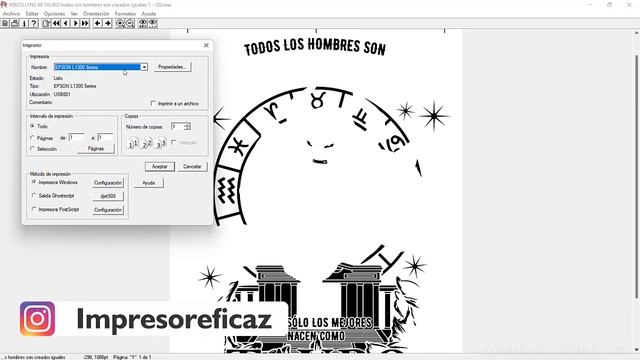Click the second binoculars find-next icon
640x360 pixels.
click(x=153, y=24)
